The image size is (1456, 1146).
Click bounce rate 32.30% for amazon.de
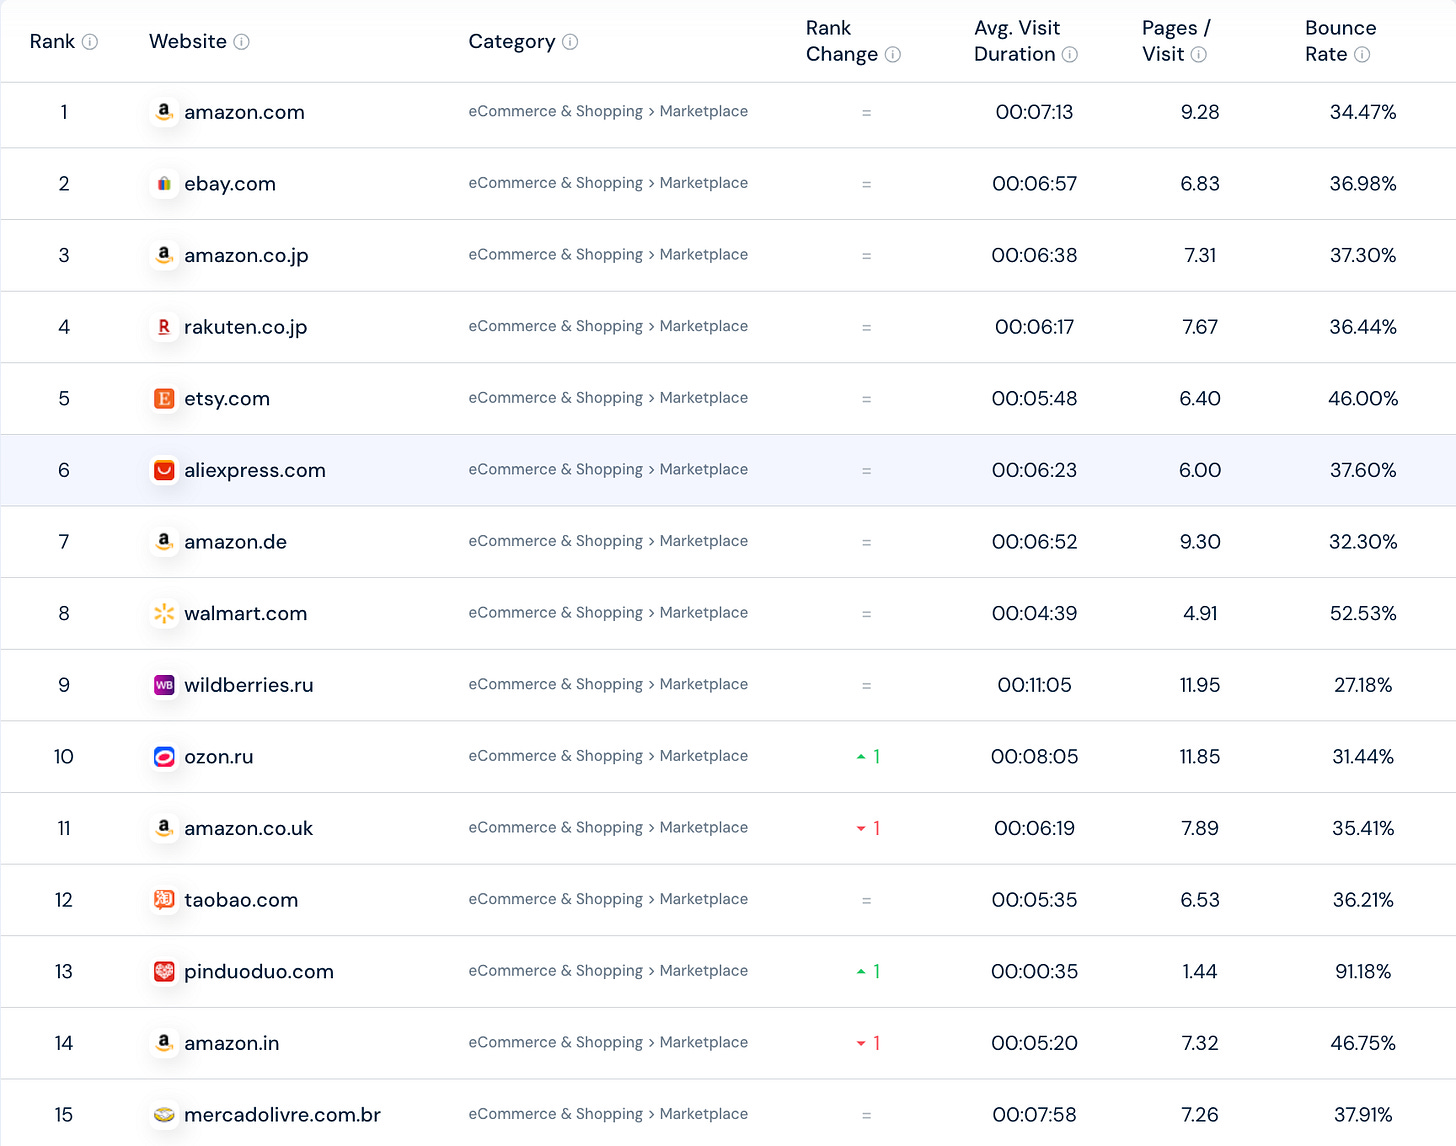1363,542
